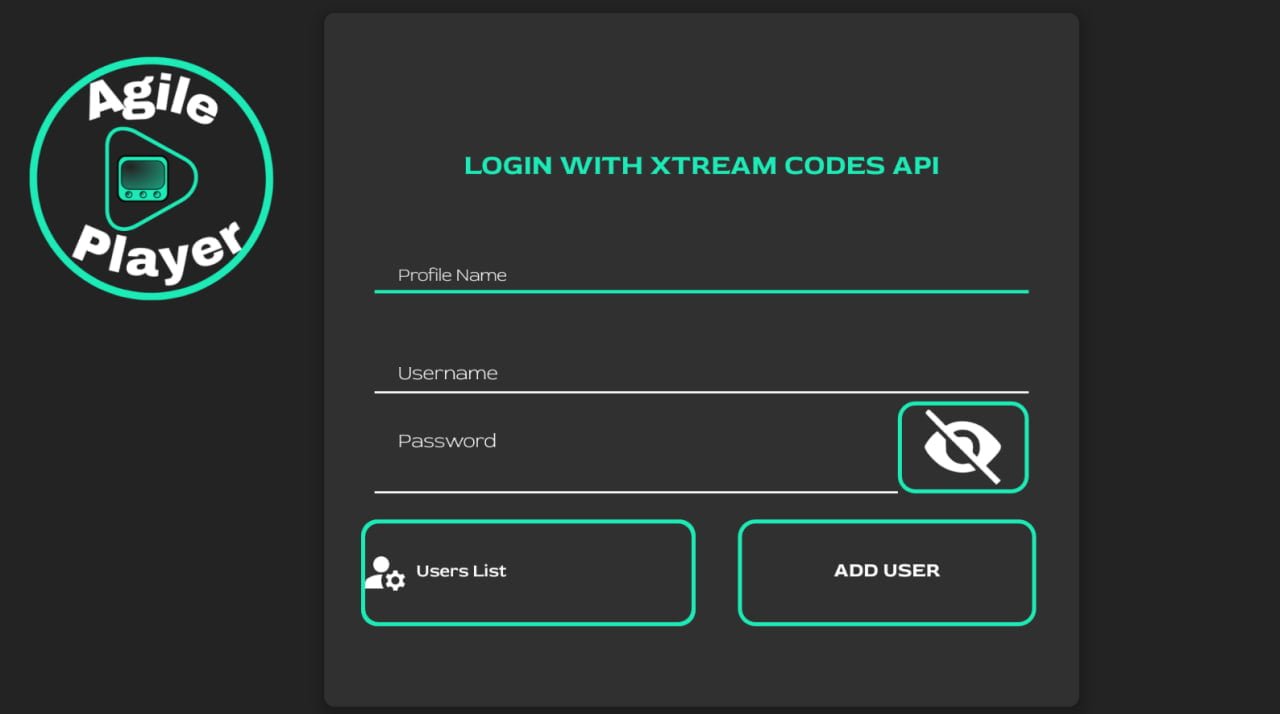Toggle password visibility
This screenshot has height=714, width=1280.
(962, 447)
